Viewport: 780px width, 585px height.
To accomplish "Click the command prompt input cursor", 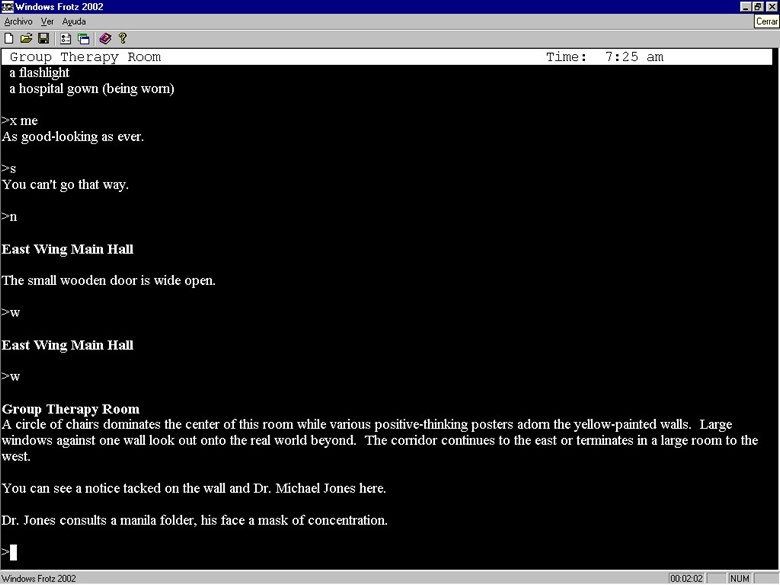I will tap(13, 552).
